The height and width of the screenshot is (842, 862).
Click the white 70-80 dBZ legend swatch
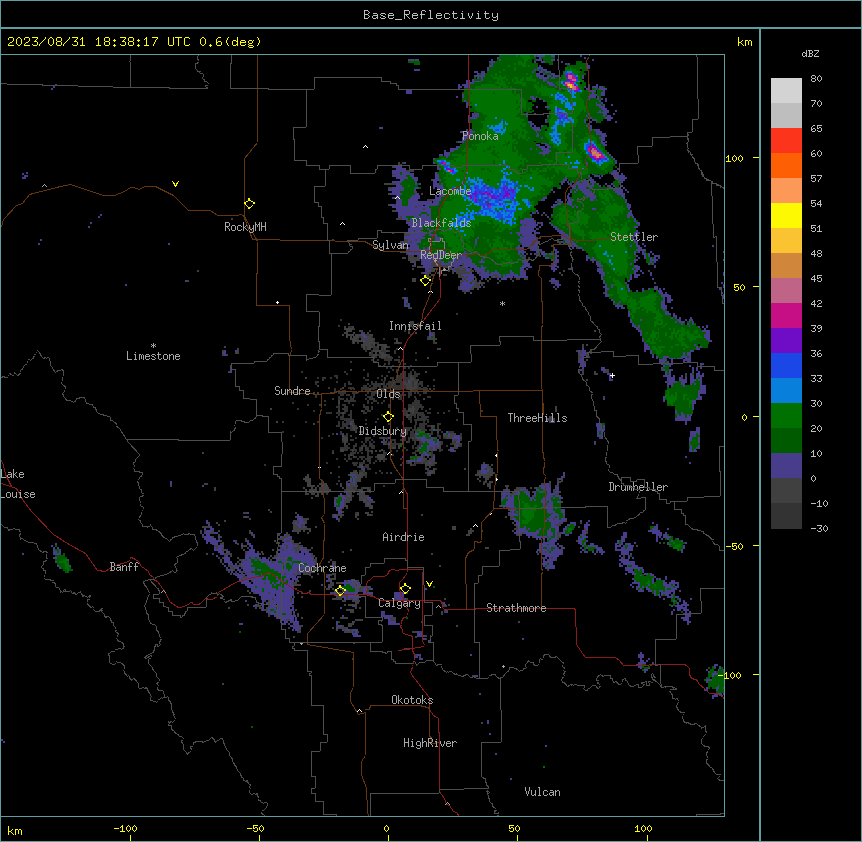point(786,91)
